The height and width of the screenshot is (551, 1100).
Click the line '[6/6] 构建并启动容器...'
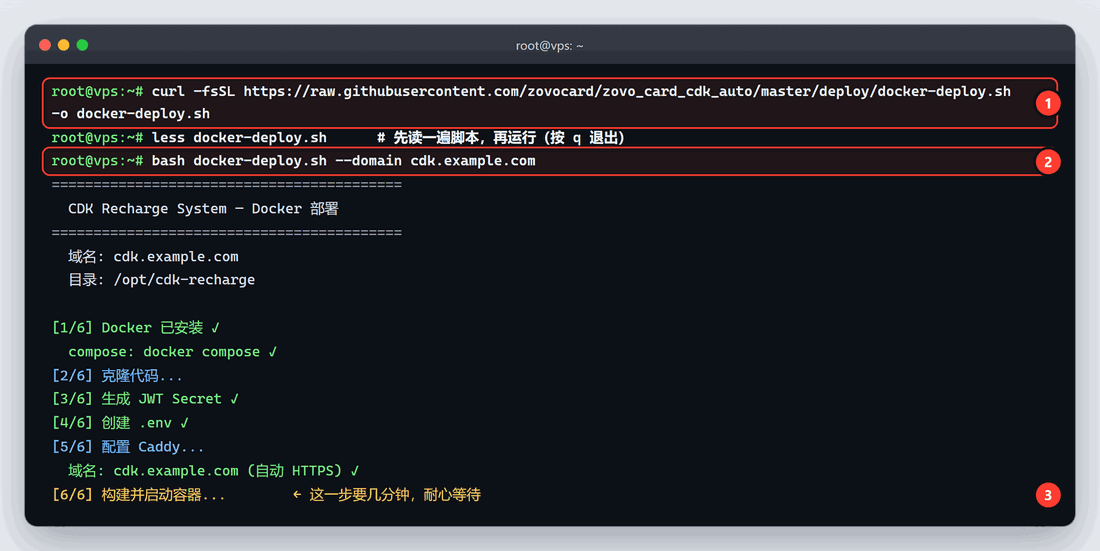[139, 495]
